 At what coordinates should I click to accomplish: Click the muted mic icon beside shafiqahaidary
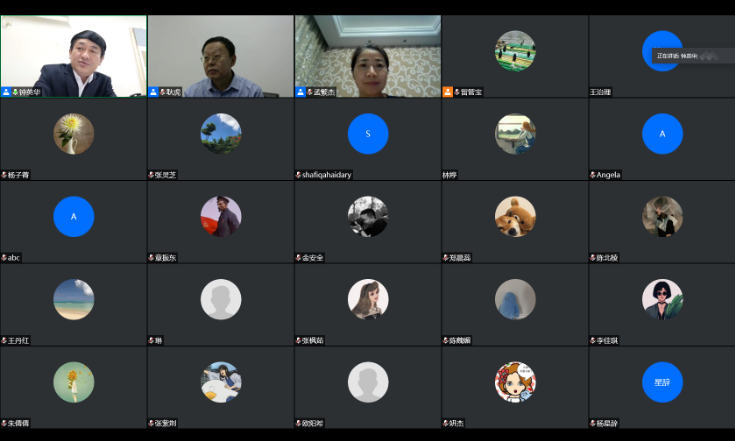[298, 175]
